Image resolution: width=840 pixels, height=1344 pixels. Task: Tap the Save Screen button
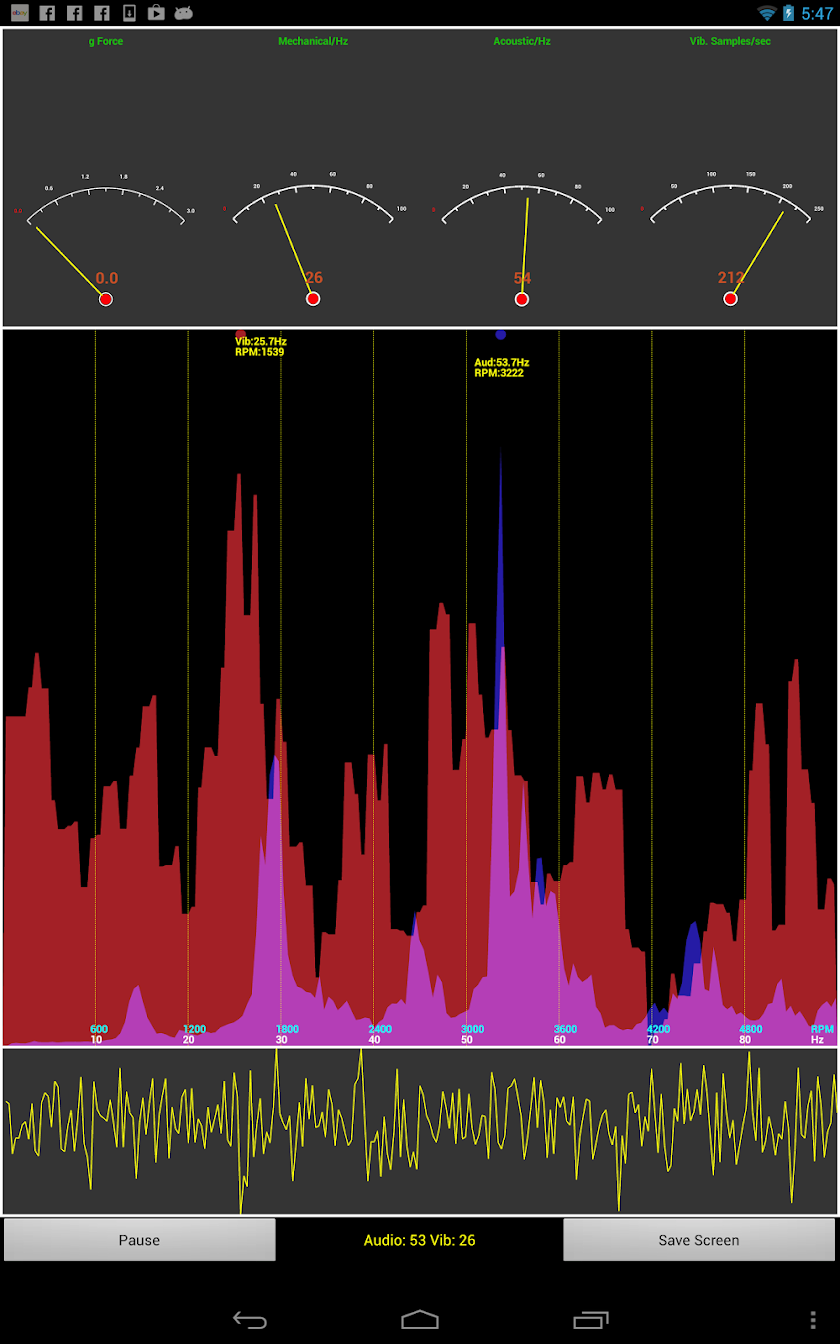(699, 1240)
